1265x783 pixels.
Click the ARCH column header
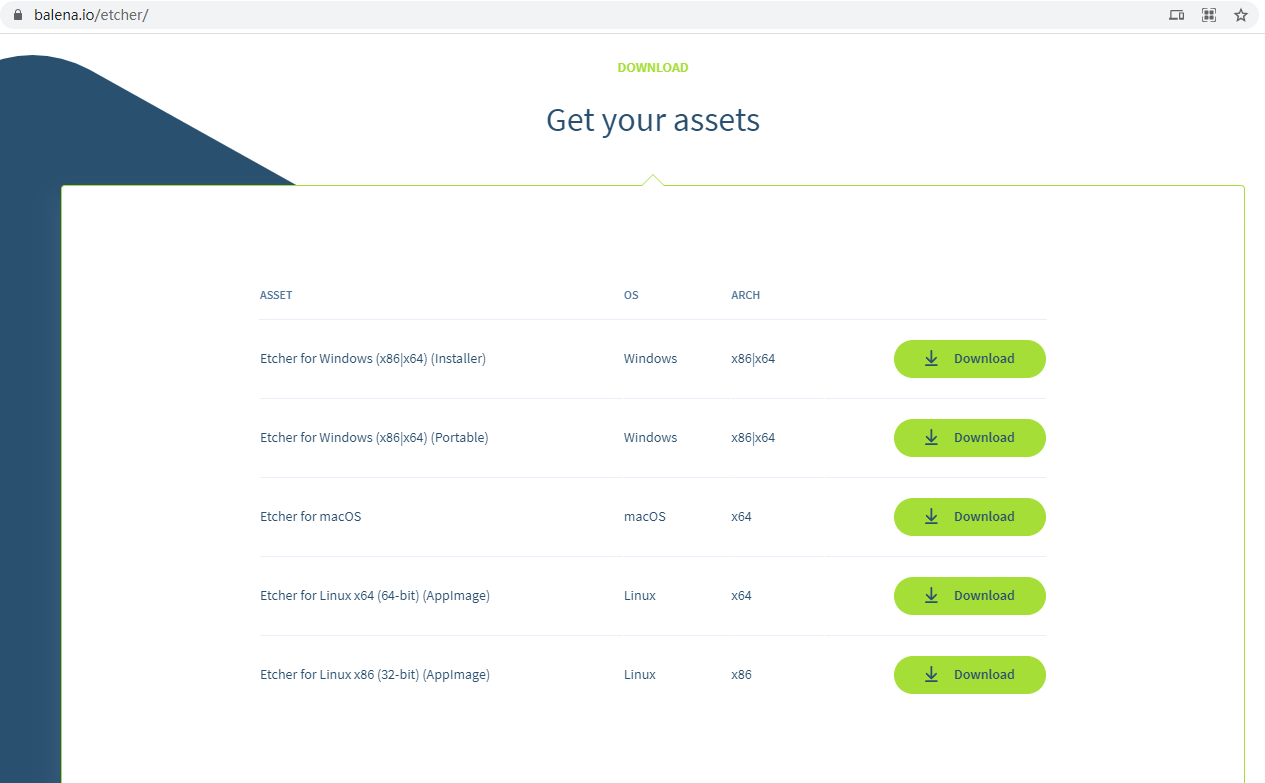746,296
